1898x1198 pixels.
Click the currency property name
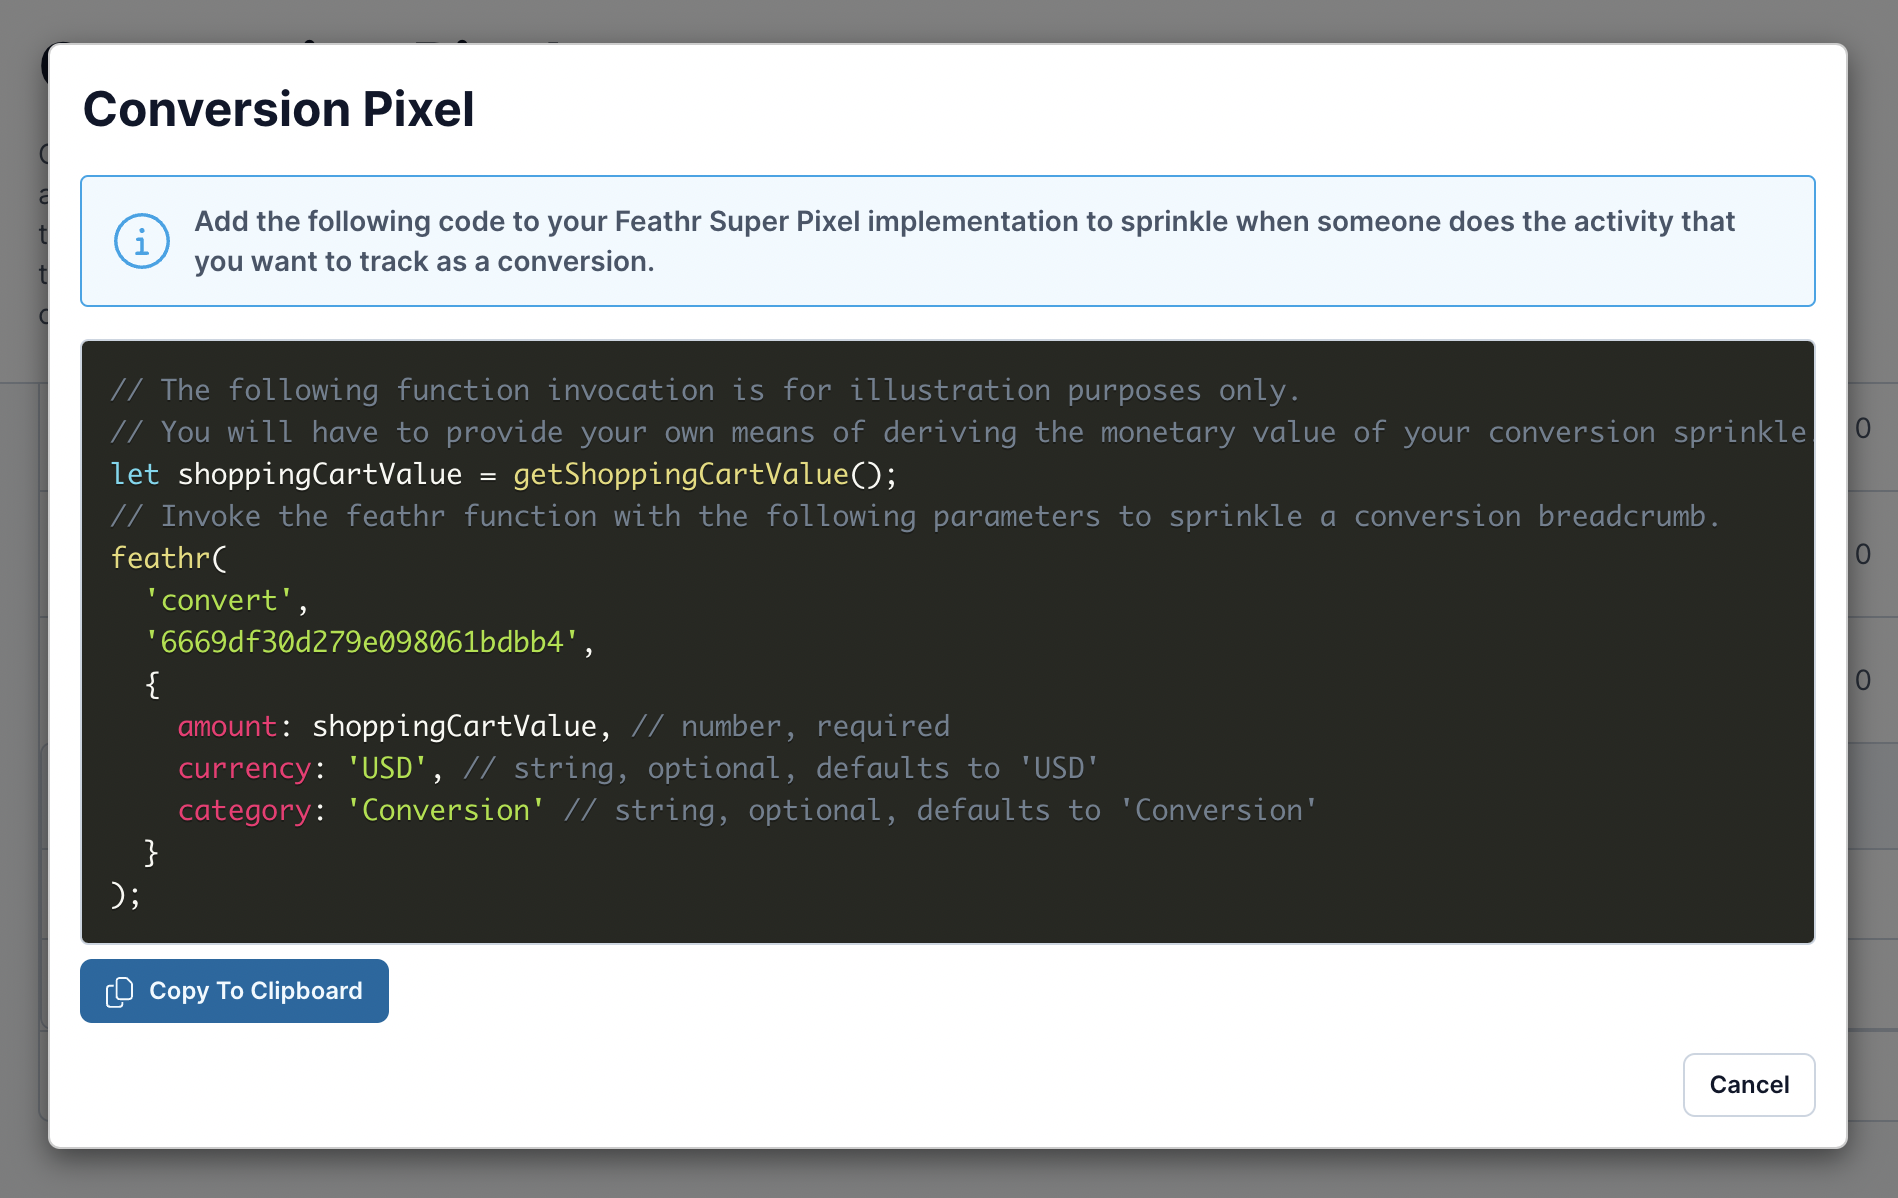coord(244,768)
